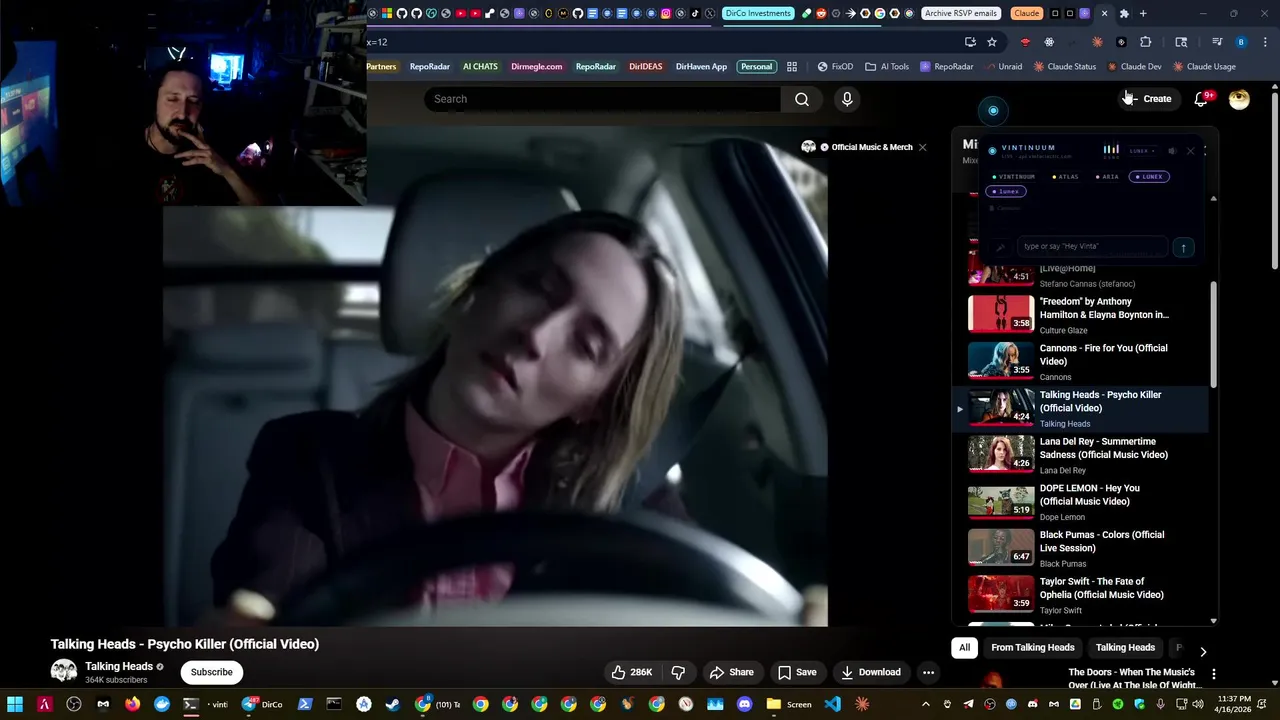Select From Talking Heads filter chip
This screenshot has height=720, width=1280.
click(1032, 648)
